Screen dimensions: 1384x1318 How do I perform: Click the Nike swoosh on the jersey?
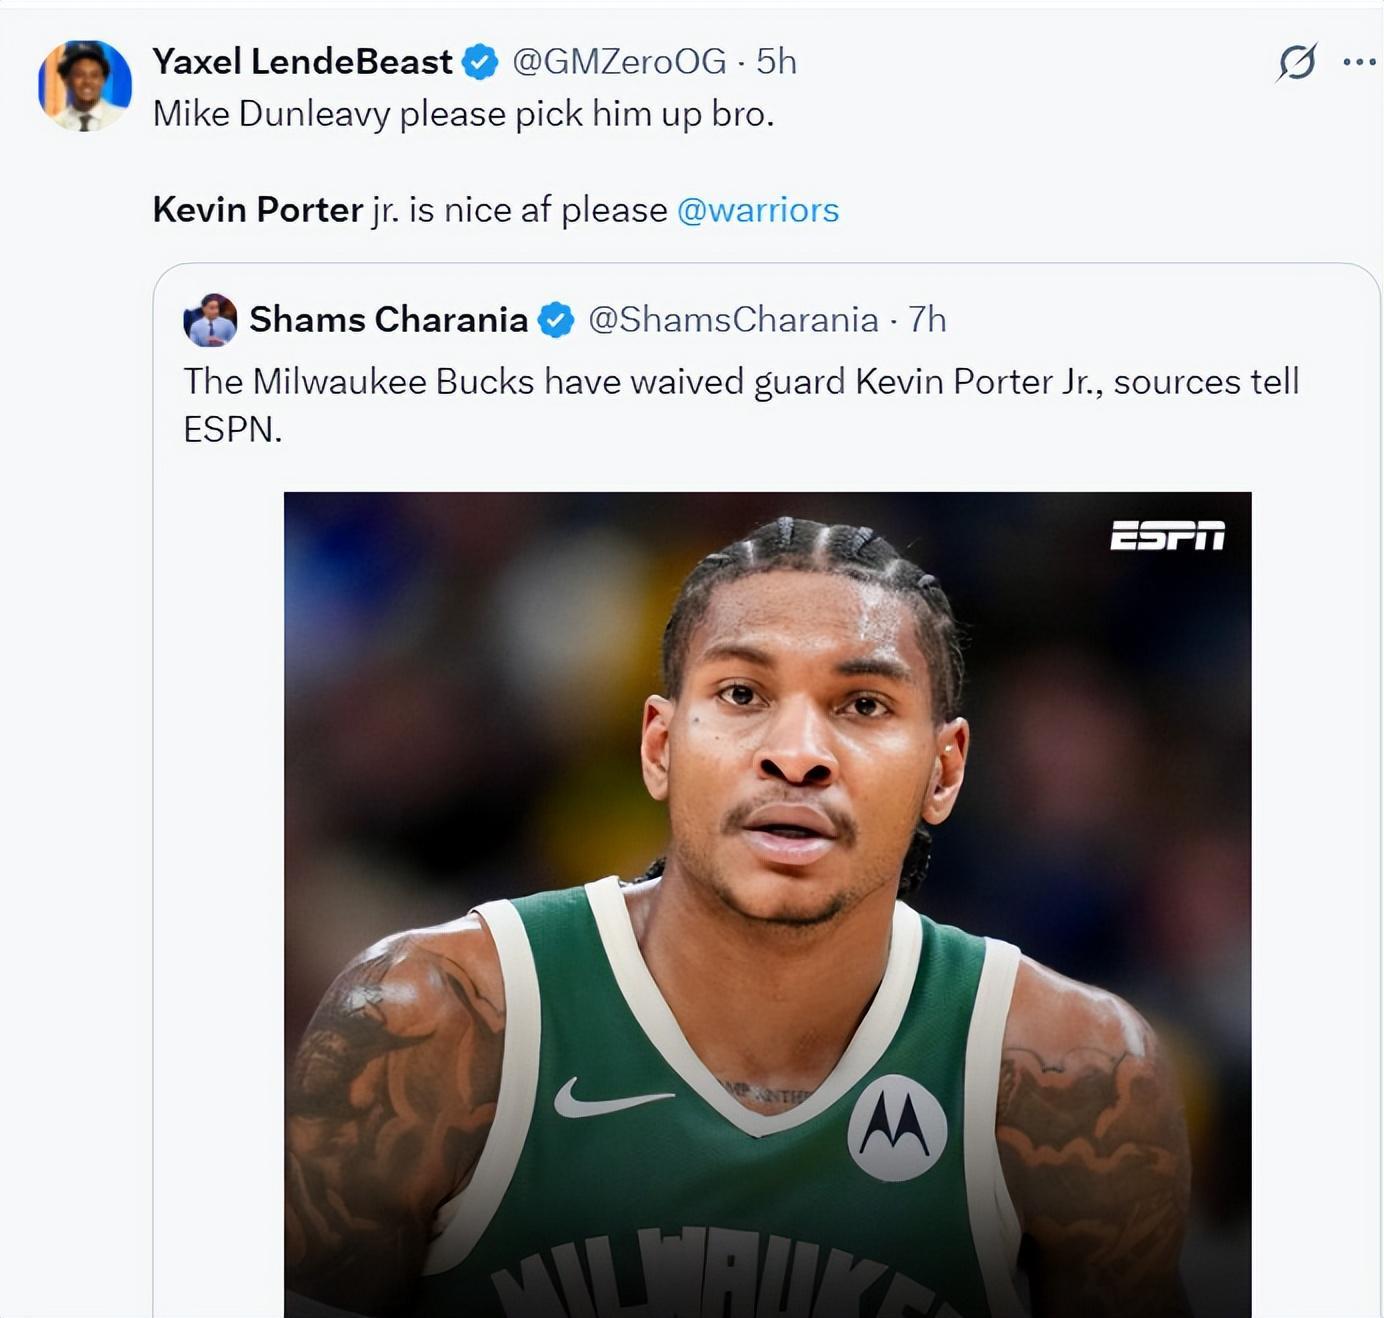(612, 1098)
